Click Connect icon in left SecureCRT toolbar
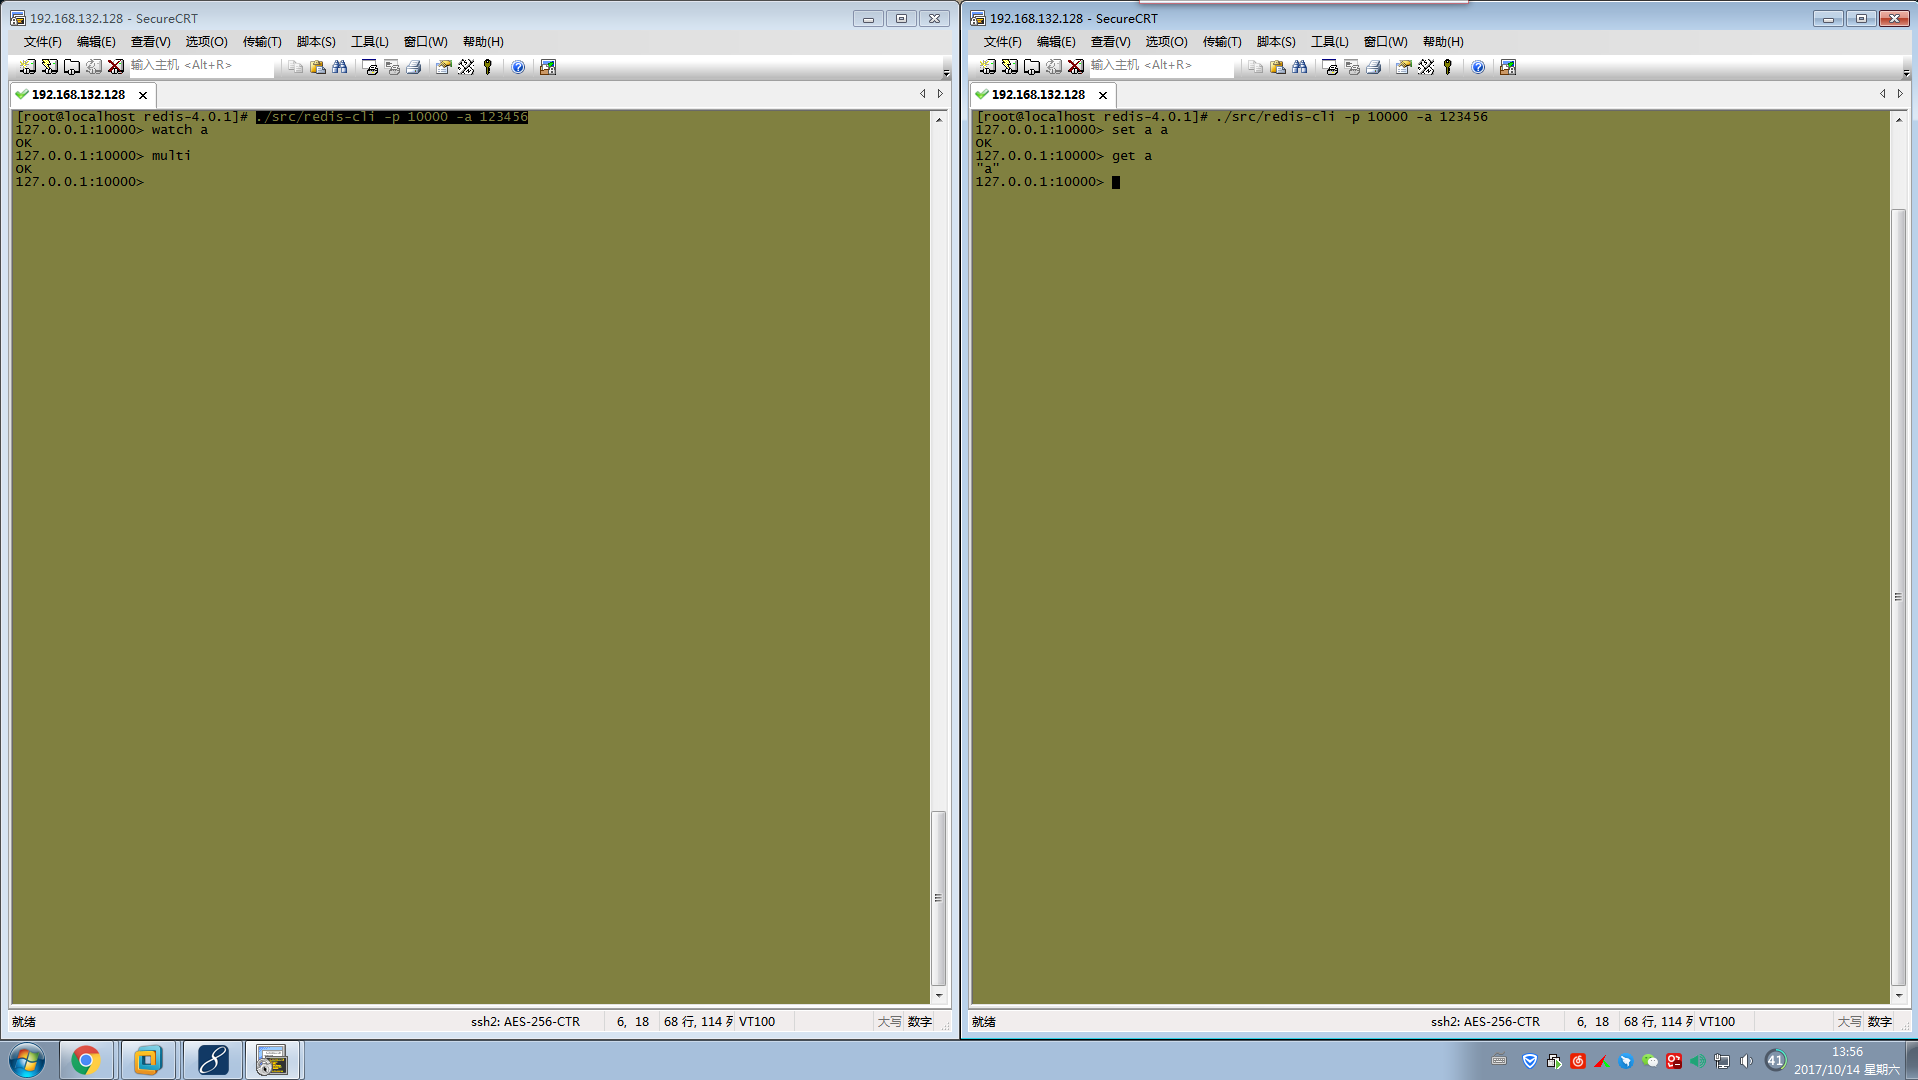Image resolution: width=1918 pixels, height=1080 pixels. tap(28, 67)
